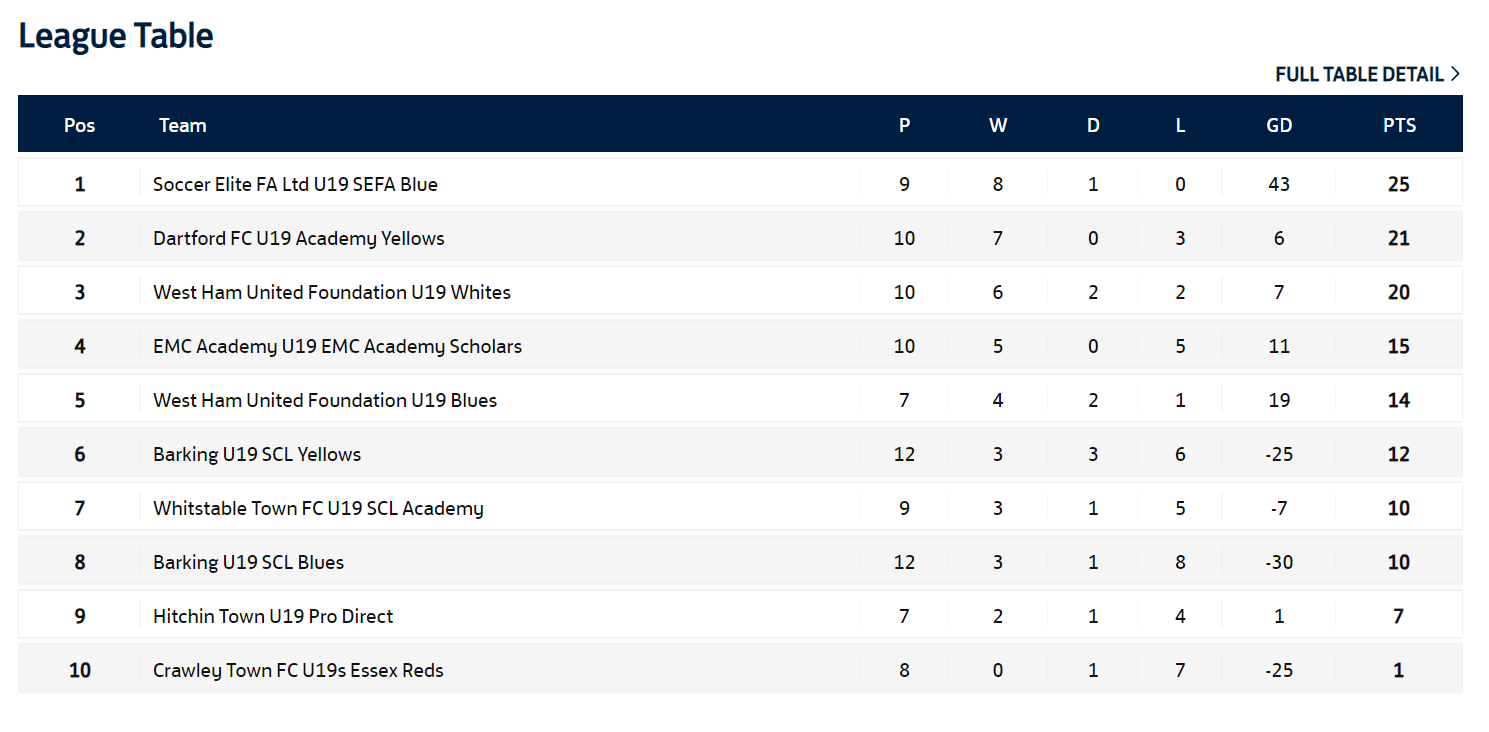
Task: Click the 25 points value for first place
Action: [x=1398, y=184]
